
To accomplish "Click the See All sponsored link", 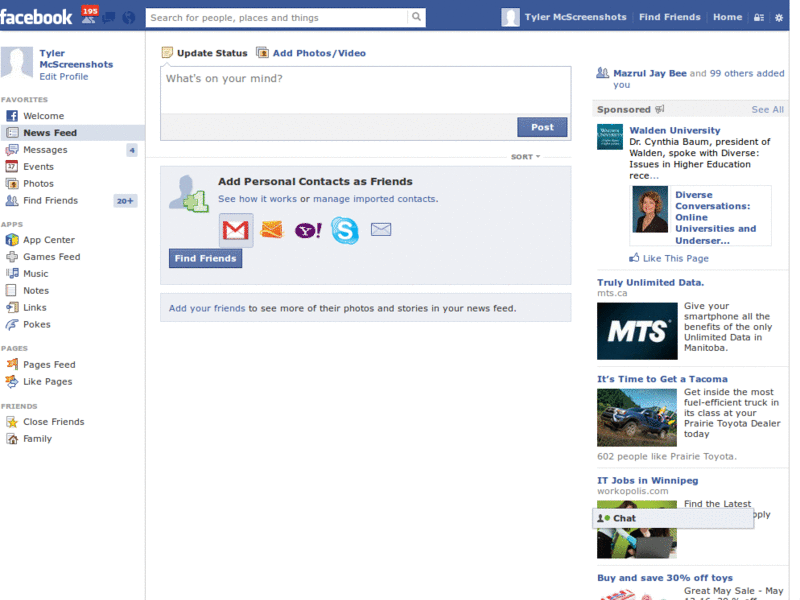I will click(767, 109).
